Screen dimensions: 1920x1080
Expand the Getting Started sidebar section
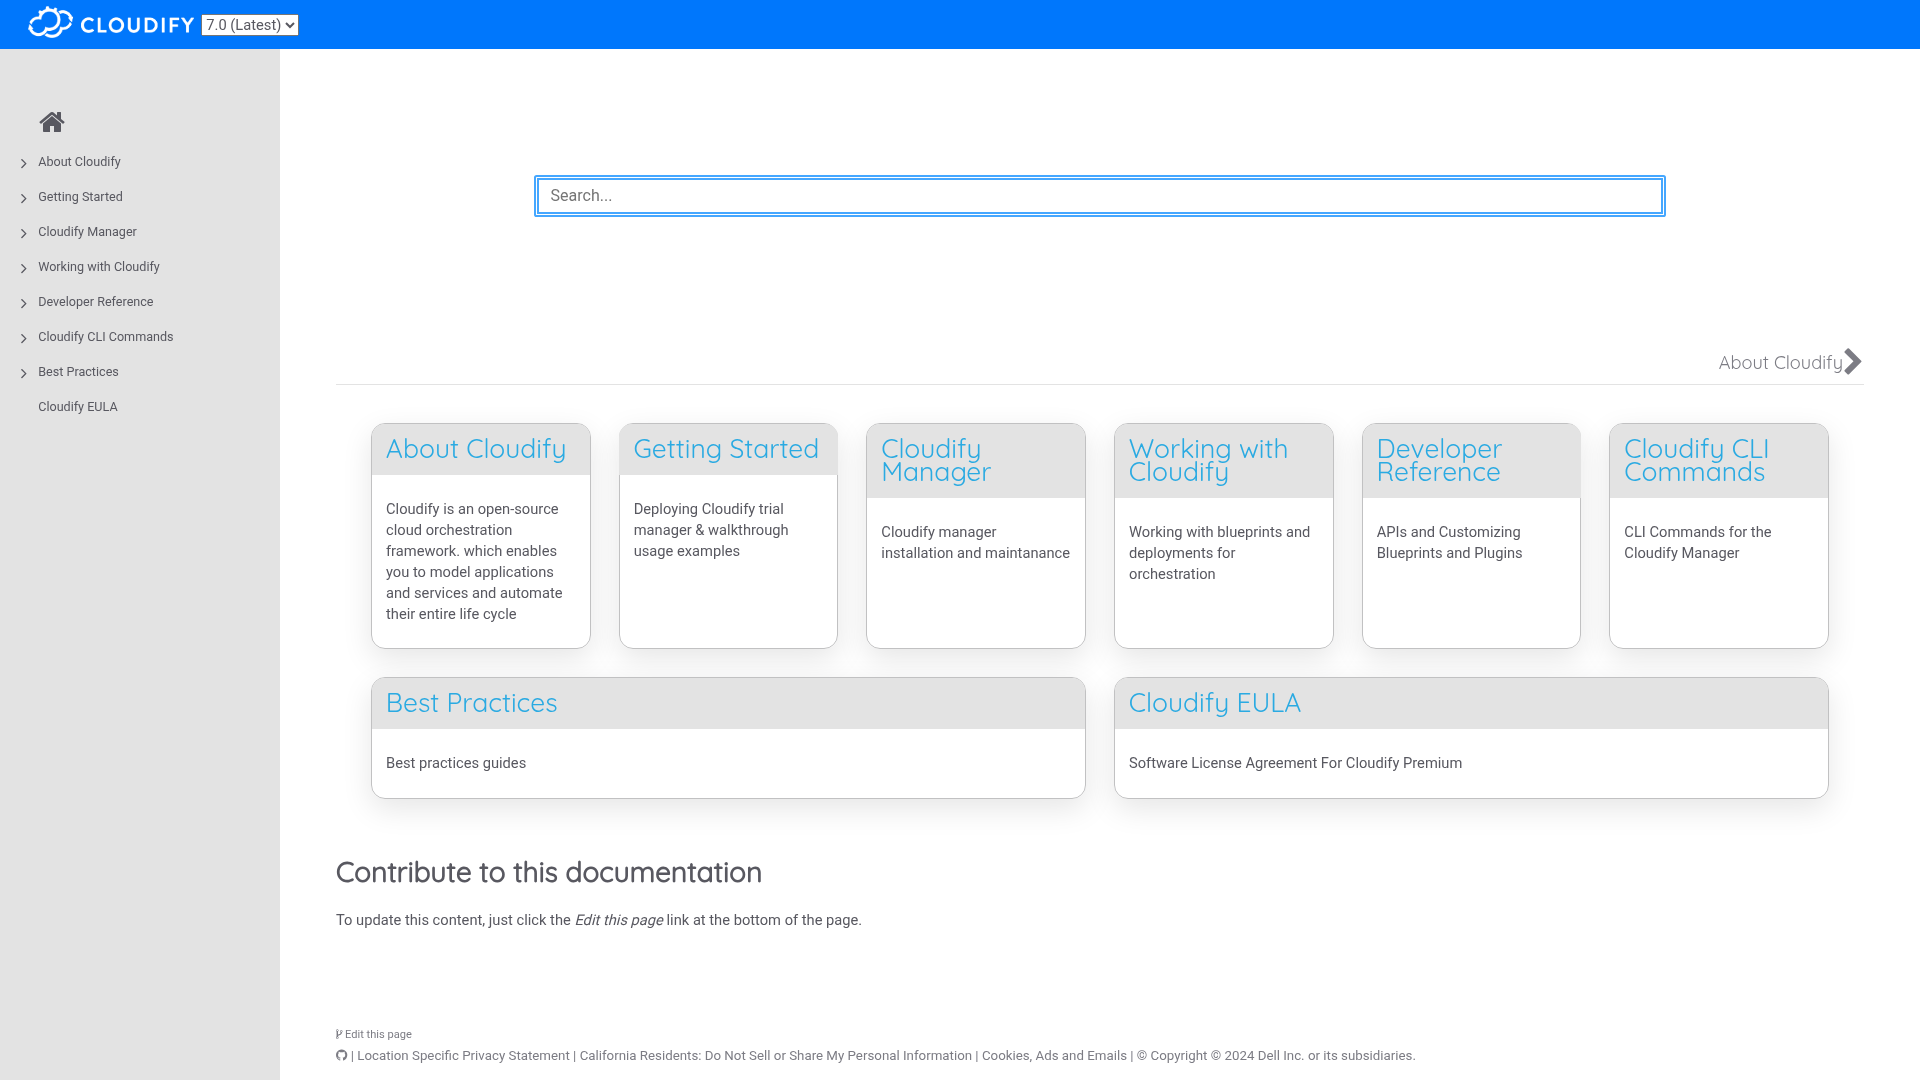point(23,198)
